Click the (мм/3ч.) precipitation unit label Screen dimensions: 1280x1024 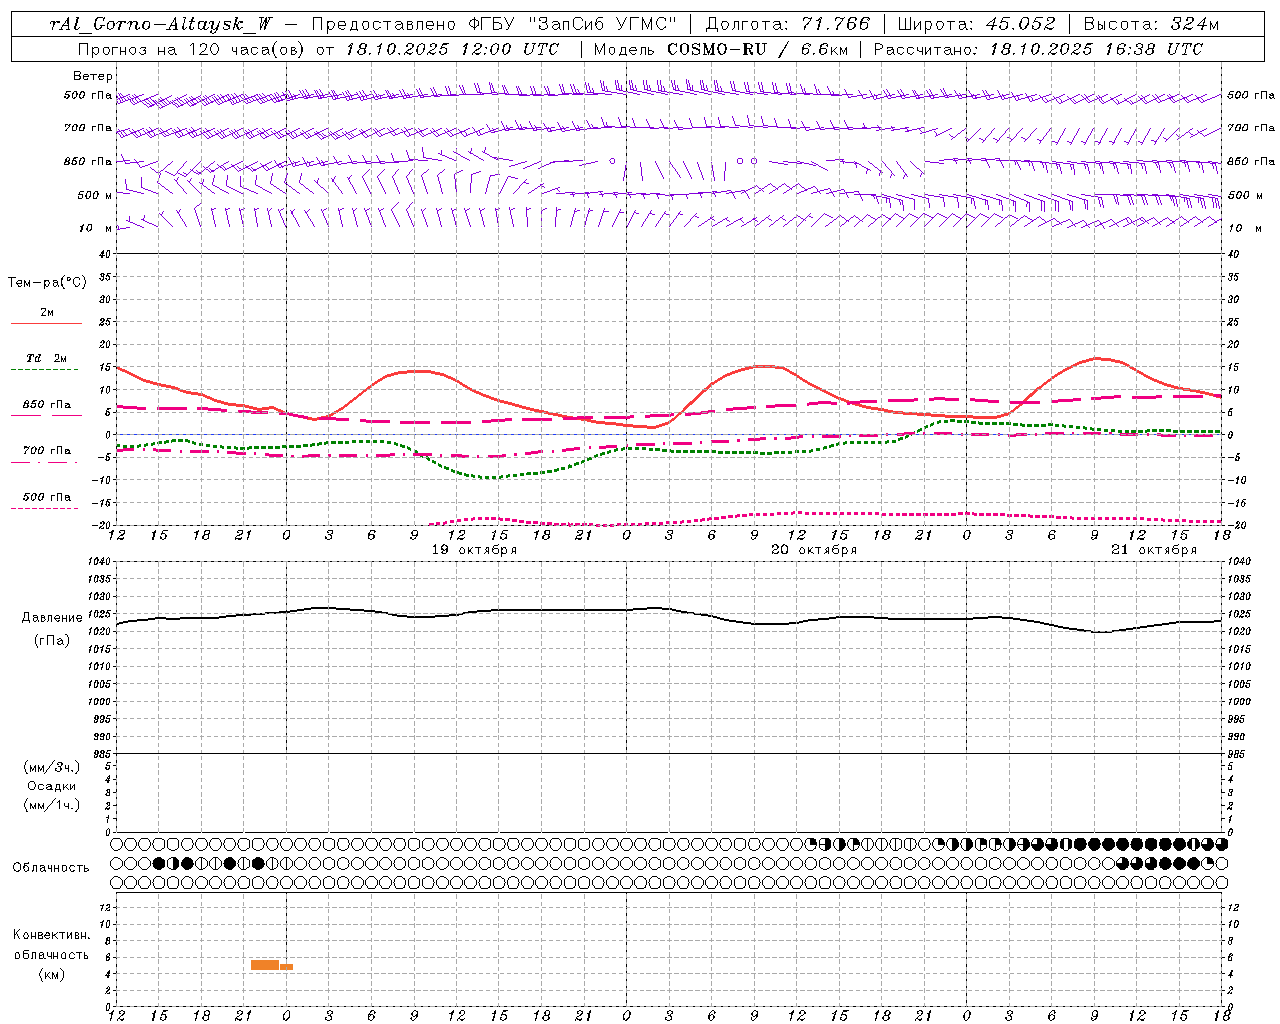coord(52,767)
